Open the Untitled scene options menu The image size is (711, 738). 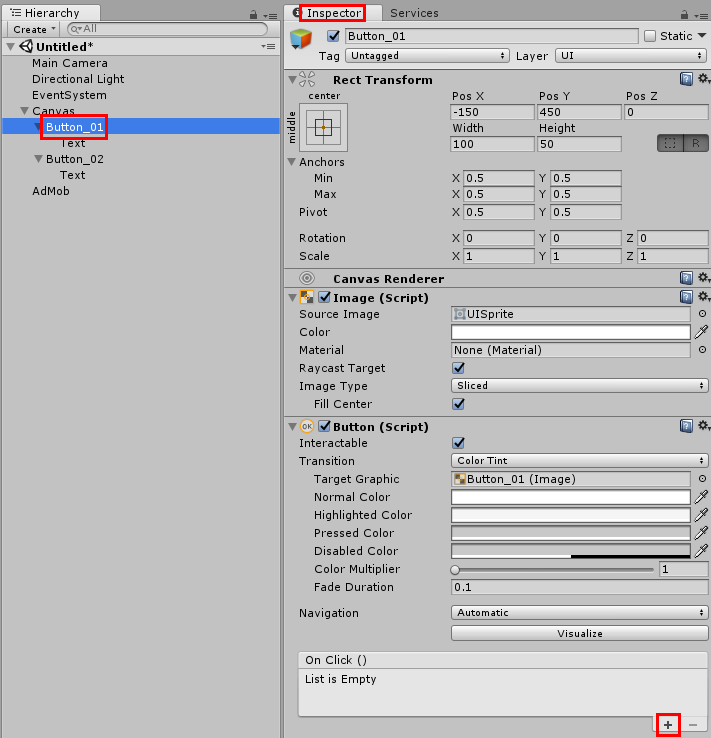[268, 47]
